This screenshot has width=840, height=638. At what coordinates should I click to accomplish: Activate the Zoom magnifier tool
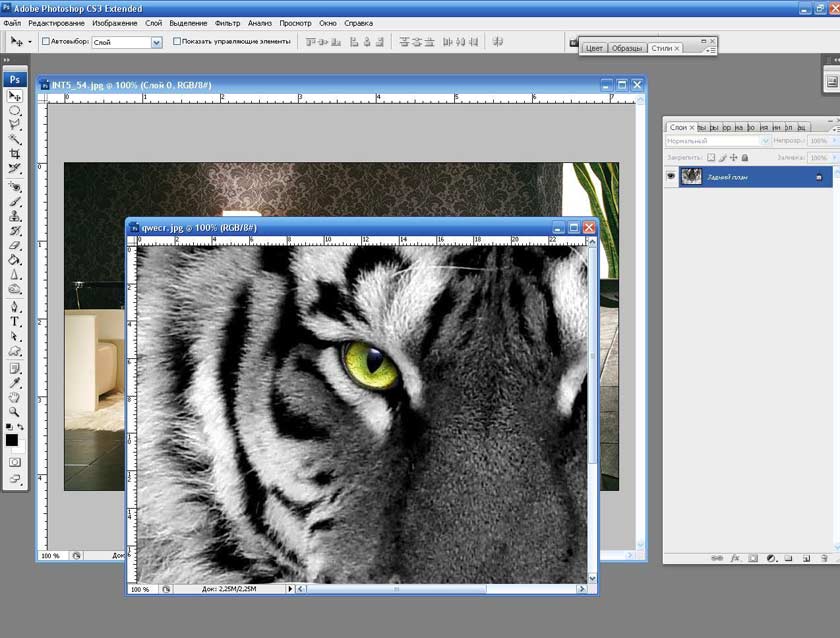click(15, 411)
